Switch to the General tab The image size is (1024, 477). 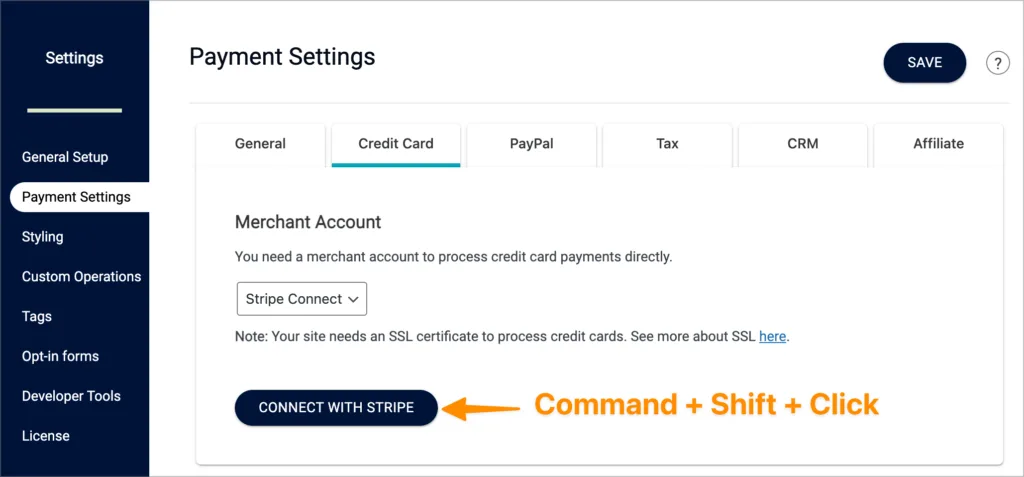coord(260,144)
